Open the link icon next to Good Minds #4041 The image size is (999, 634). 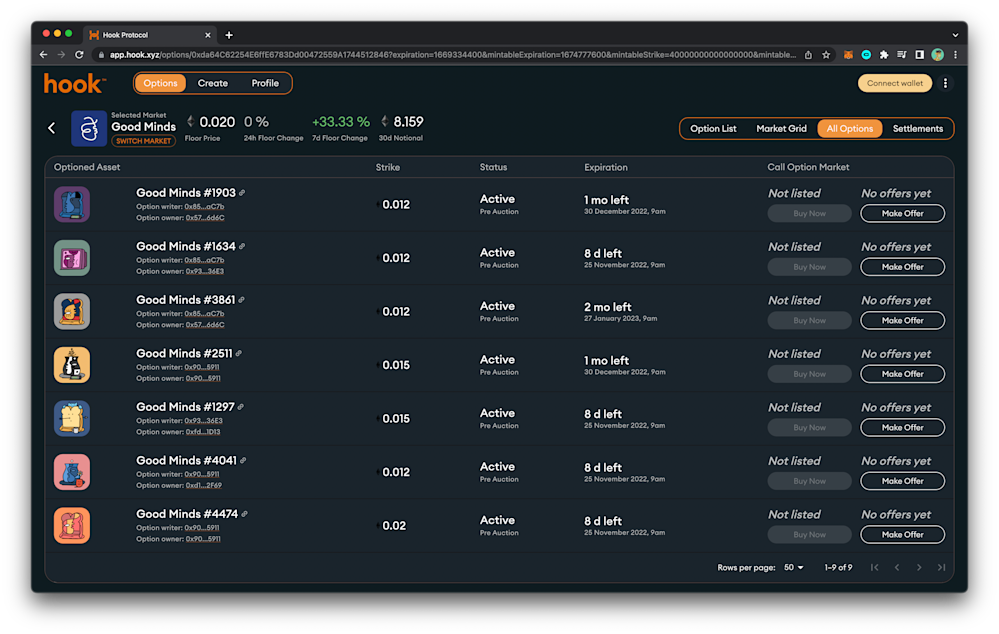[243, 460]
